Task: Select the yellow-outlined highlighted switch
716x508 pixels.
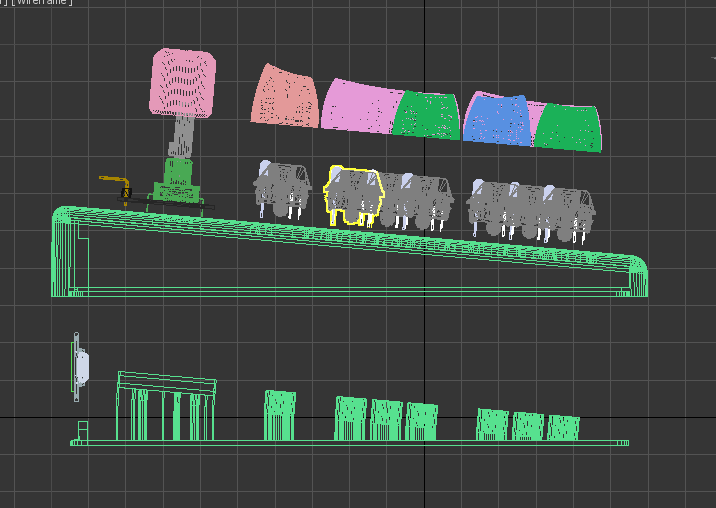Action: (x=353, y=196)
